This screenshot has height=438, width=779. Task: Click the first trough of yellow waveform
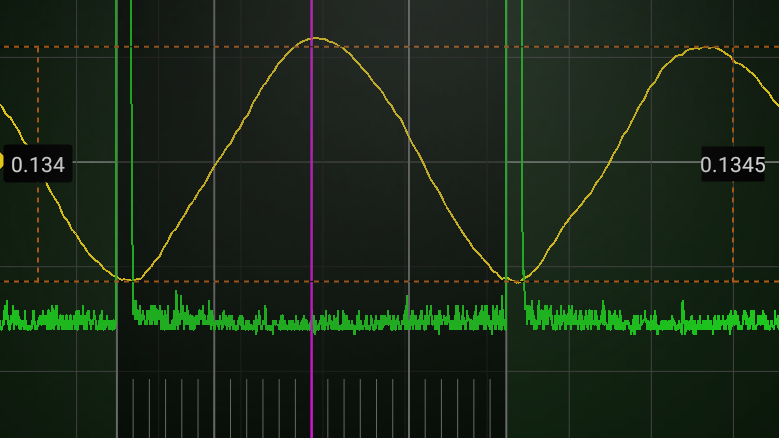129,279
